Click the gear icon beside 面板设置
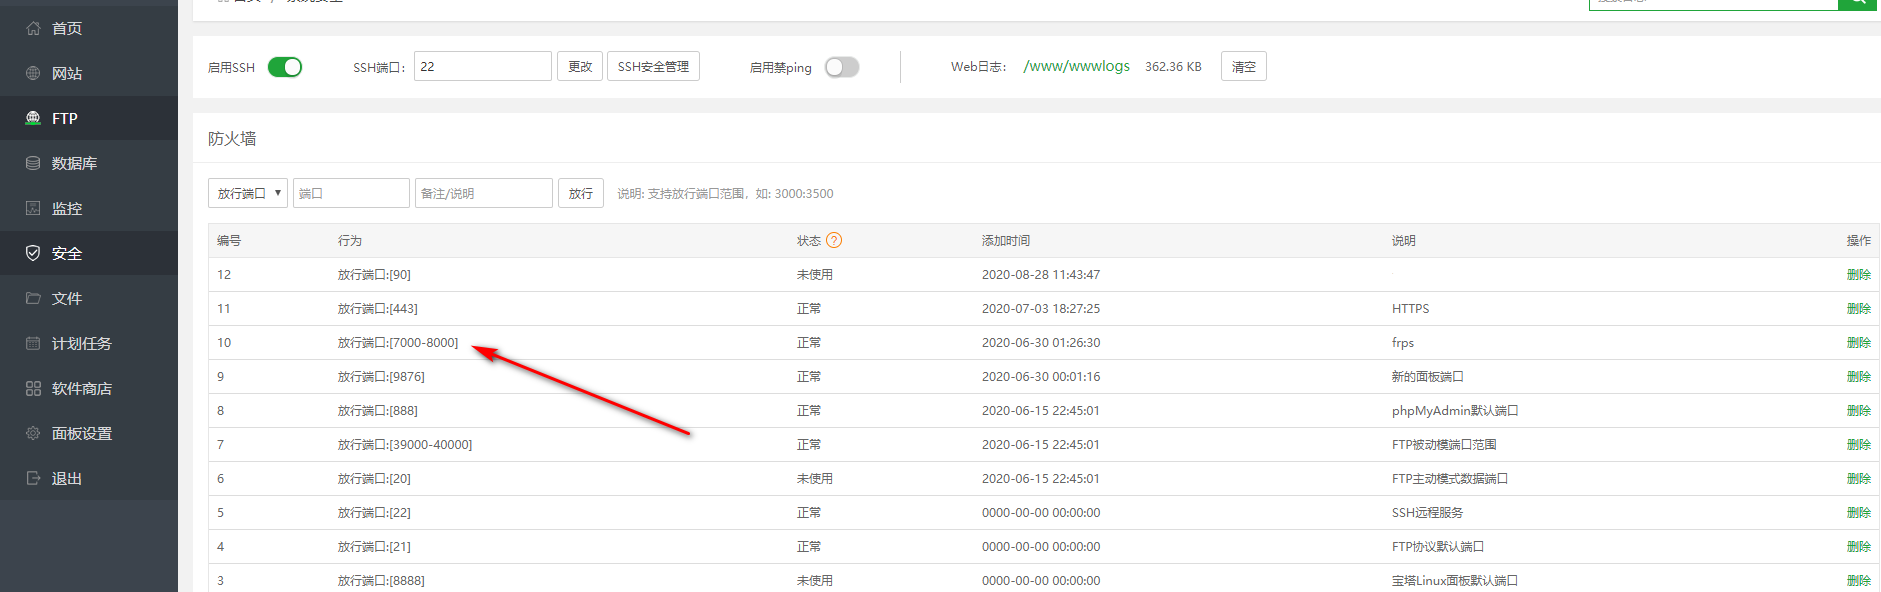Image resolution: width=1881 pixels, height=592 pixels. [x=33, y=433]
